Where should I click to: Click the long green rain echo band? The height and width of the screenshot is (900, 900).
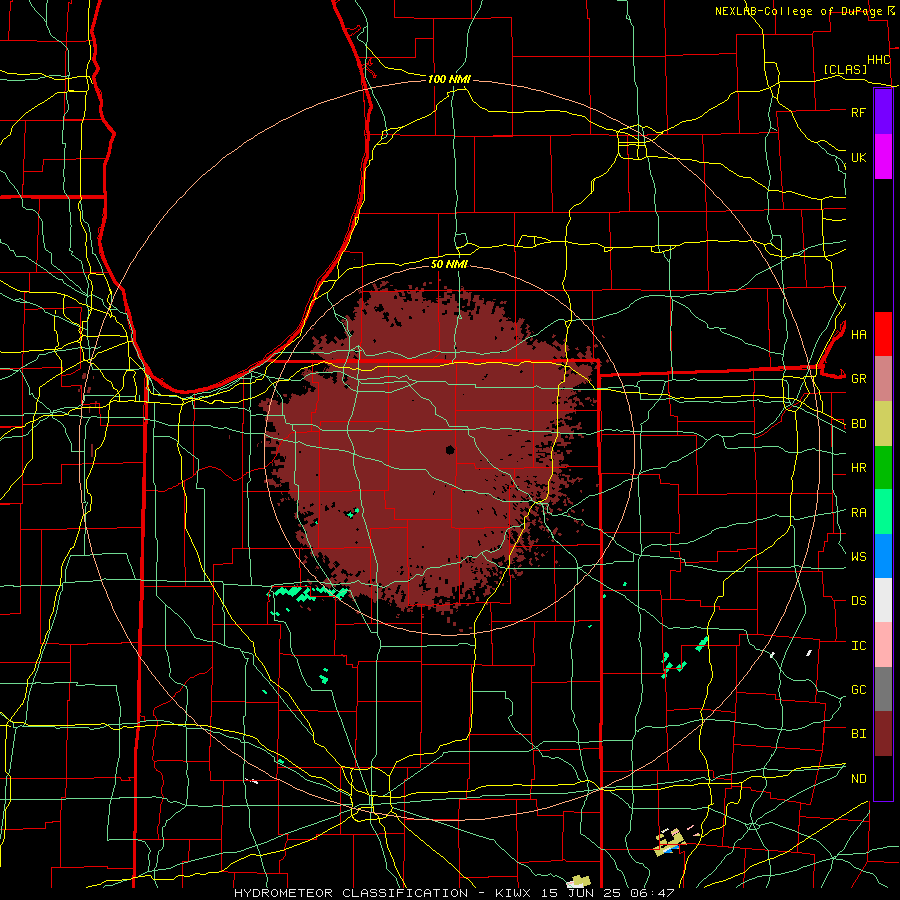(310, 593)
